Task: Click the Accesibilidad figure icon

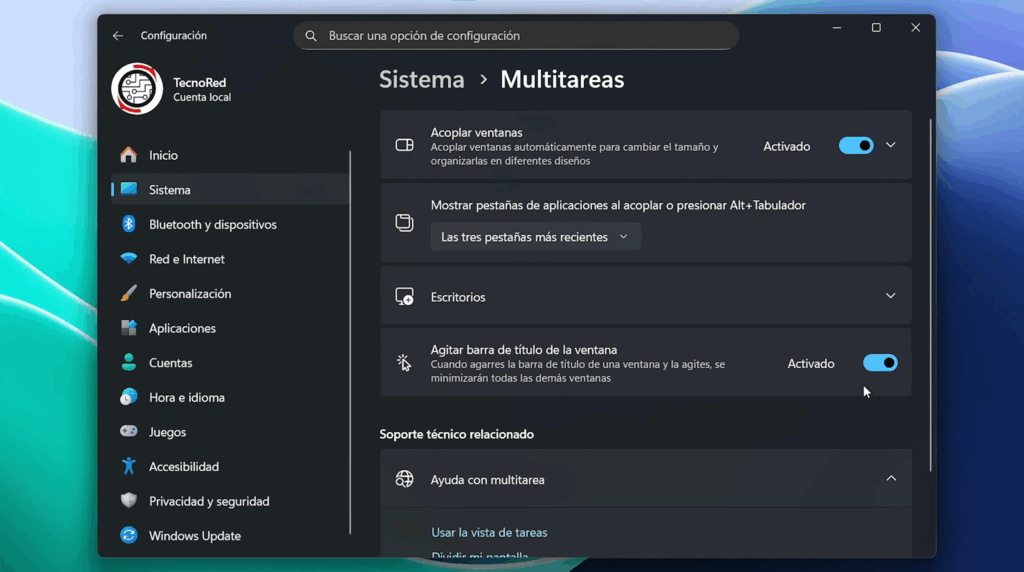Action: [129, 467]
